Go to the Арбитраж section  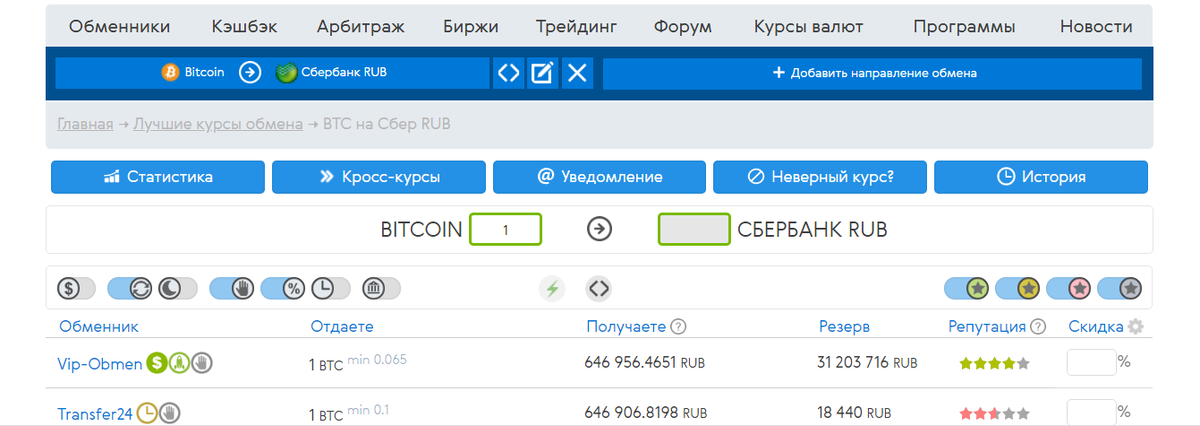360,26
